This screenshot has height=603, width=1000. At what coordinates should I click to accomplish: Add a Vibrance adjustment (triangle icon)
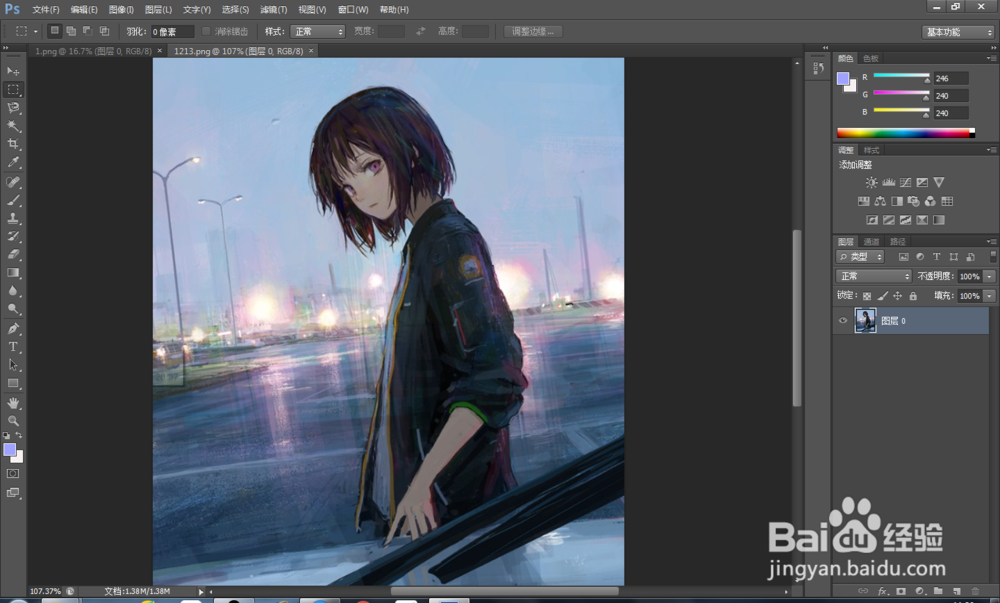[939, 182]
